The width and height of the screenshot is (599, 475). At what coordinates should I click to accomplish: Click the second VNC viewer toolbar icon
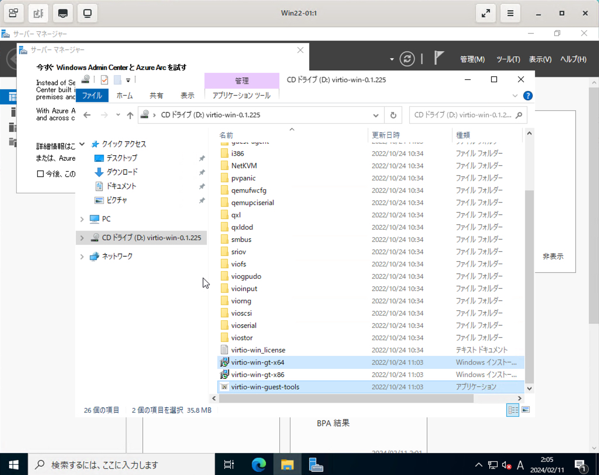click(38, 13)
